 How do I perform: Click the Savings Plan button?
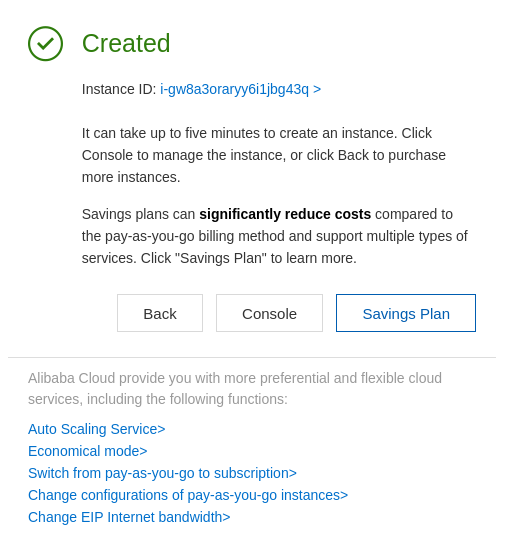(406, 313)
